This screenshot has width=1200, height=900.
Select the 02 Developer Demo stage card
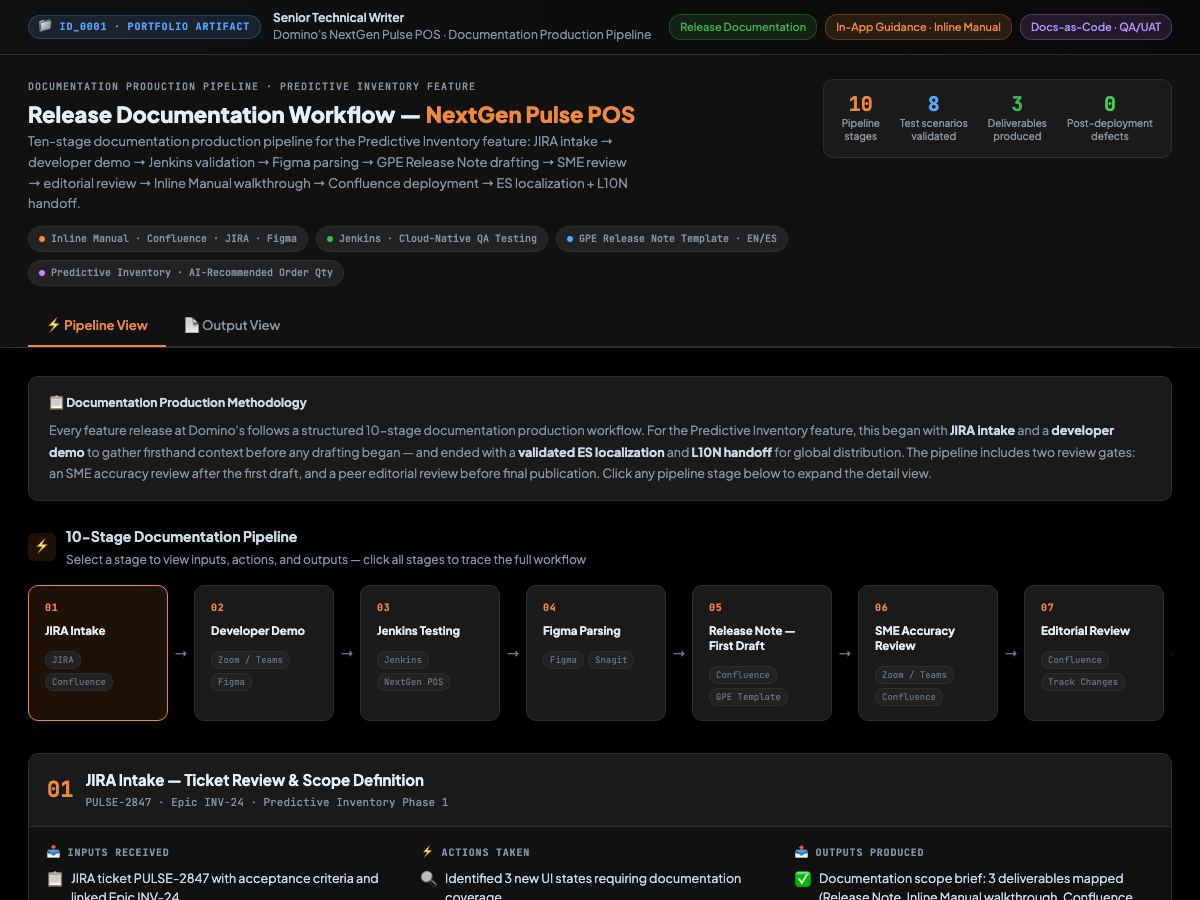pos(264,653)
